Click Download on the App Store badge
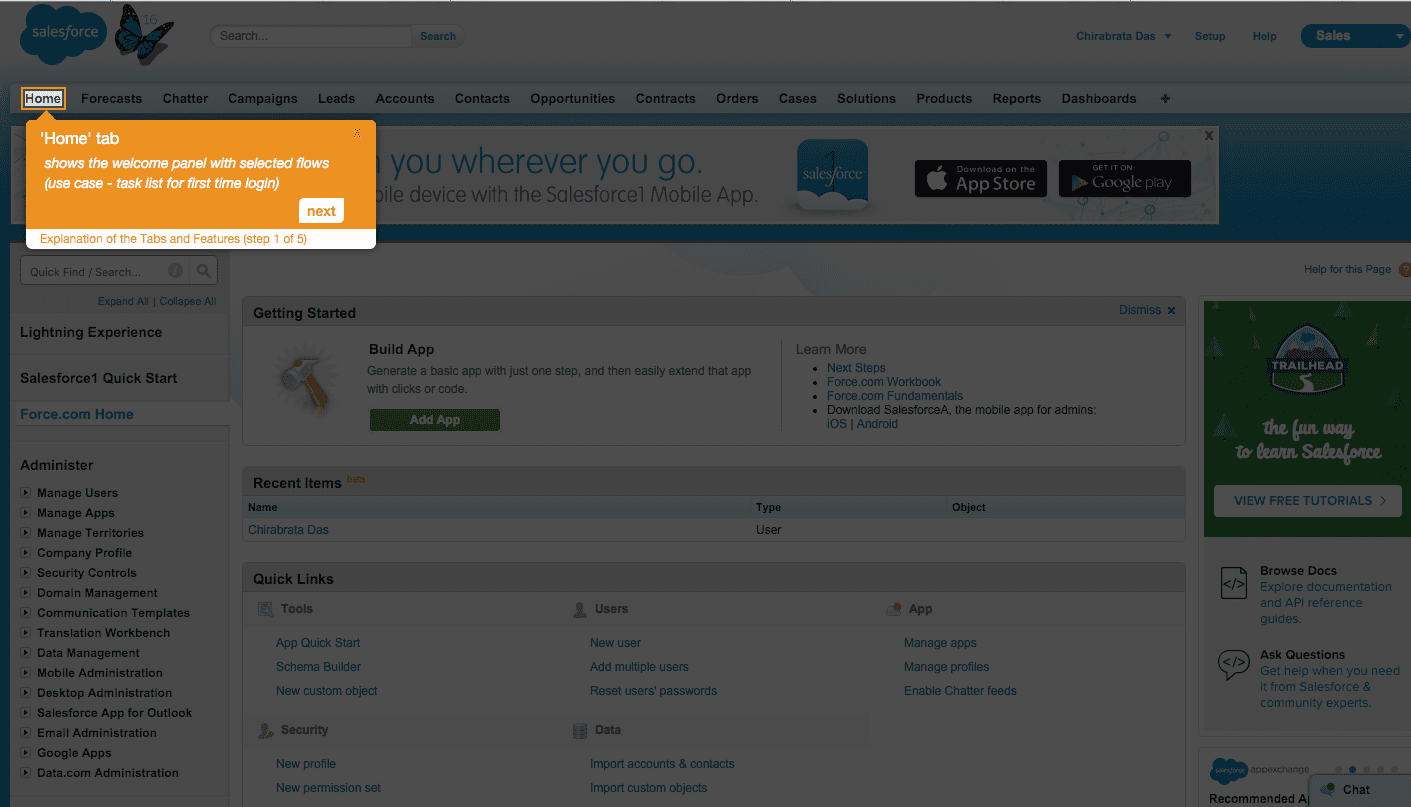Screen dimensions: 1411x807 (x=981, y=179)
